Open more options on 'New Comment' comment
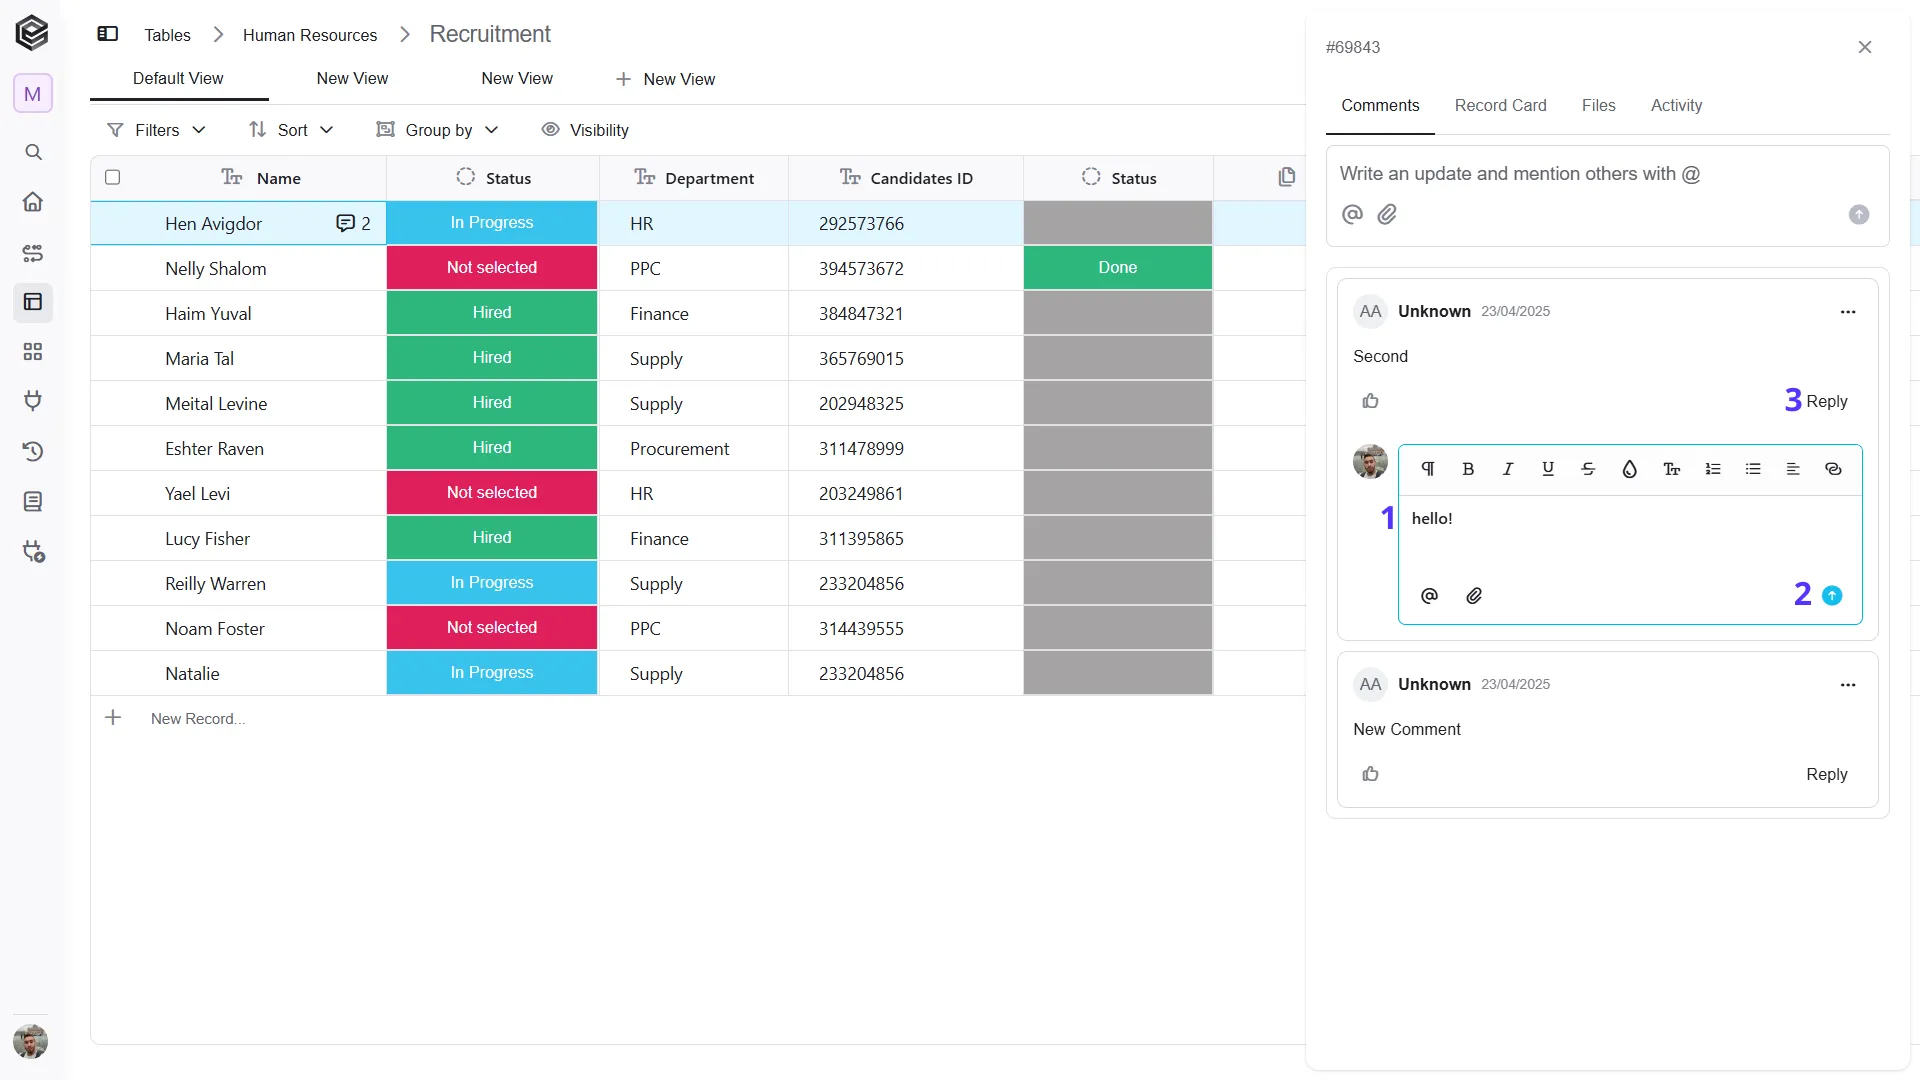The image size is (1920, 1080). [1848, 685]
